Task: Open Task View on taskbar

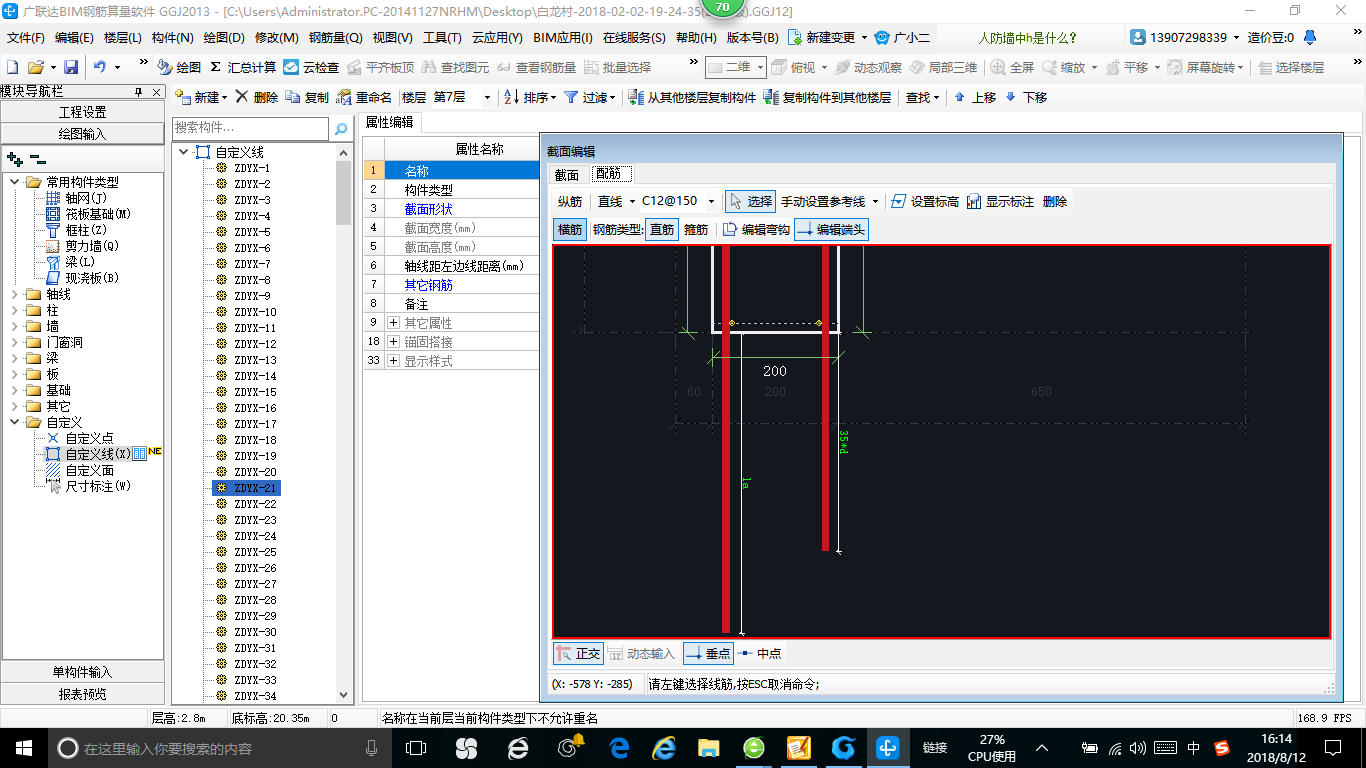Action: pyautogui.click(x=416, y=747)
